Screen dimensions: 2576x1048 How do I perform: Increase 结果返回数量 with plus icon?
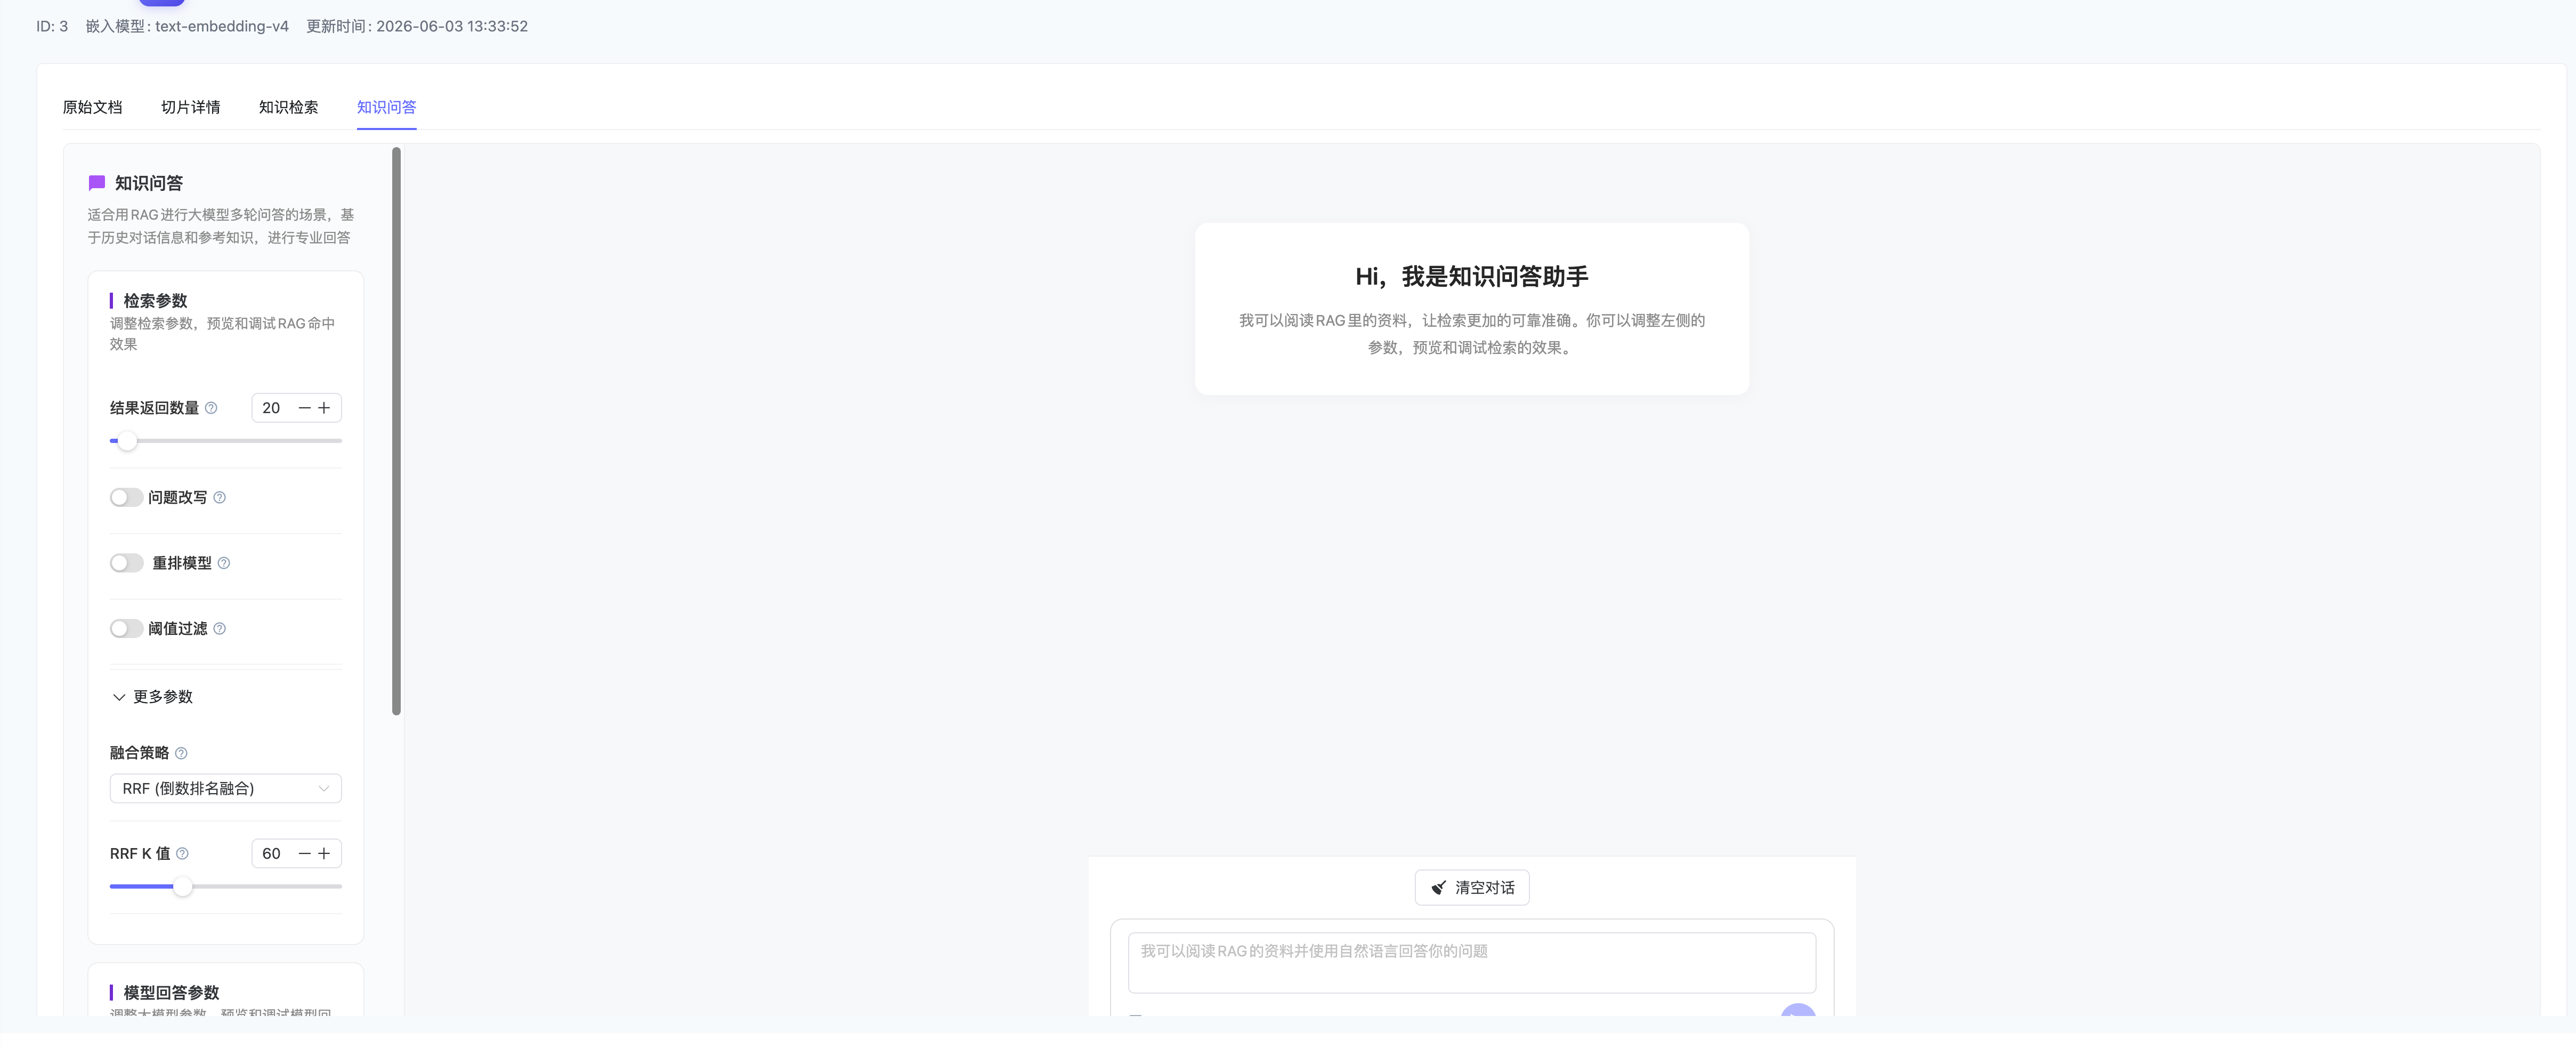click(x=324, y=408)
